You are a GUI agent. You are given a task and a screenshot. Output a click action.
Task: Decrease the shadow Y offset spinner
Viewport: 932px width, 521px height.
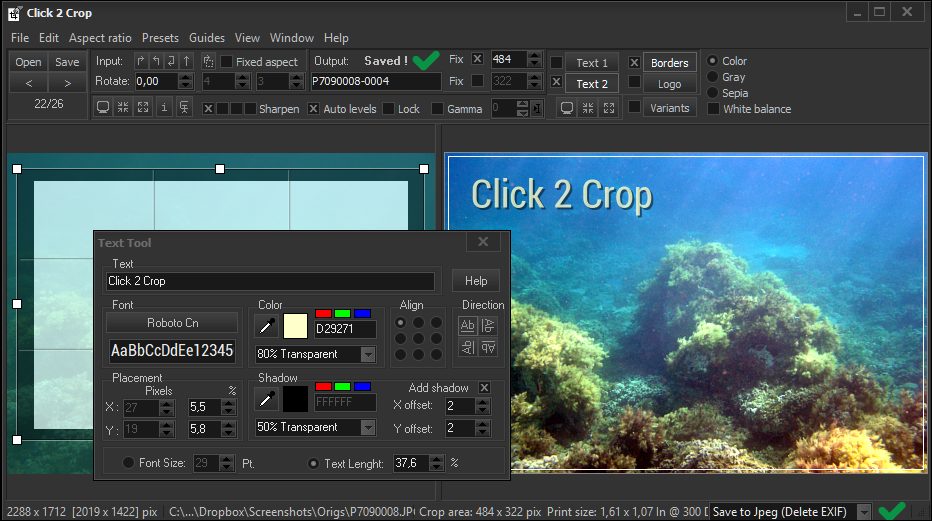[x=482, y=432]
